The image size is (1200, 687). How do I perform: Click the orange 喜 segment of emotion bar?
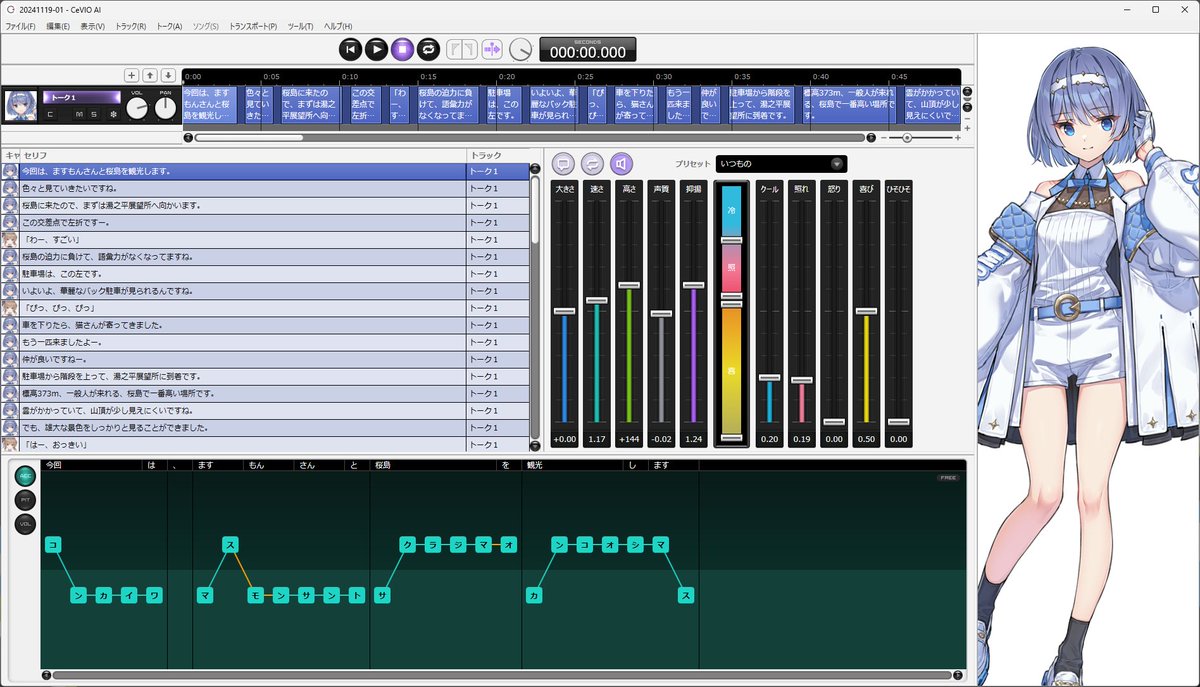(731, 370)
